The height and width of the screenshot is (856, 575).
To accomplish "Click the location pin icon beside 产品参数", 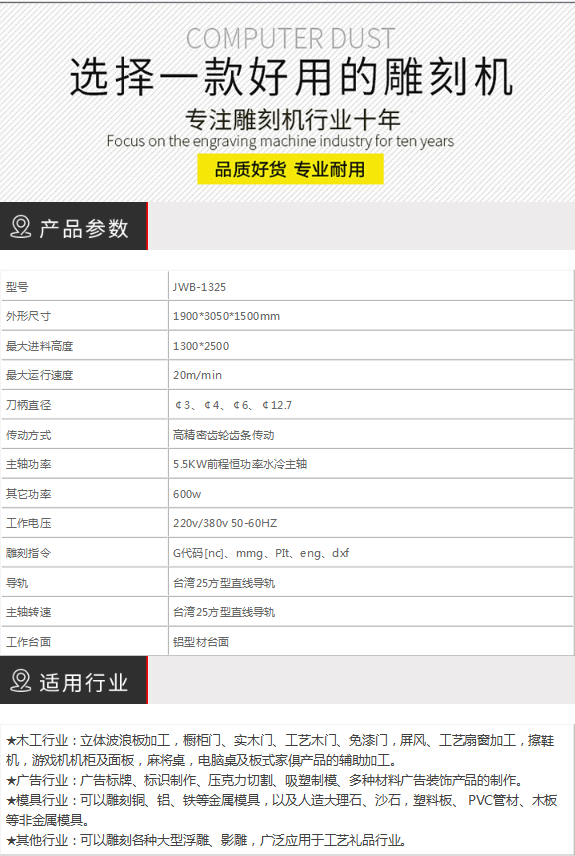I will coord(21,227).
